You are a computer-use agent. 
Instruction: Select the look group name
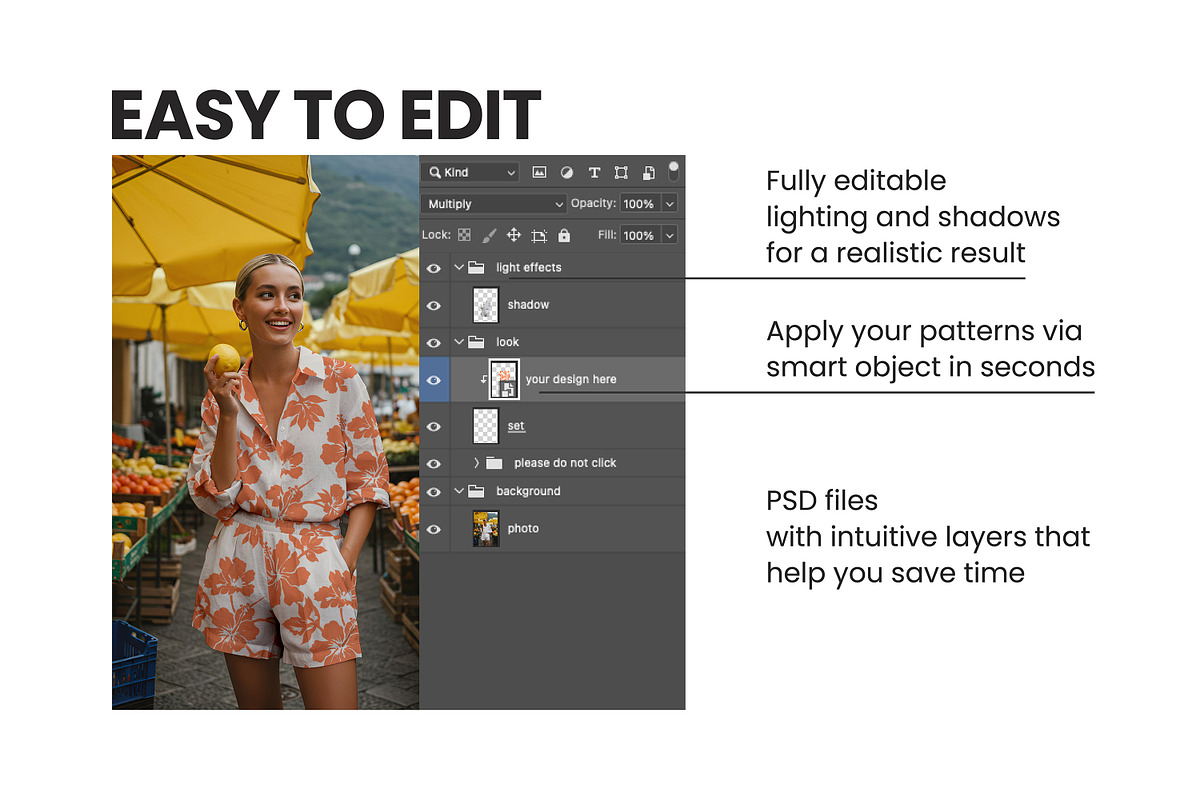(x=508, y=342)
